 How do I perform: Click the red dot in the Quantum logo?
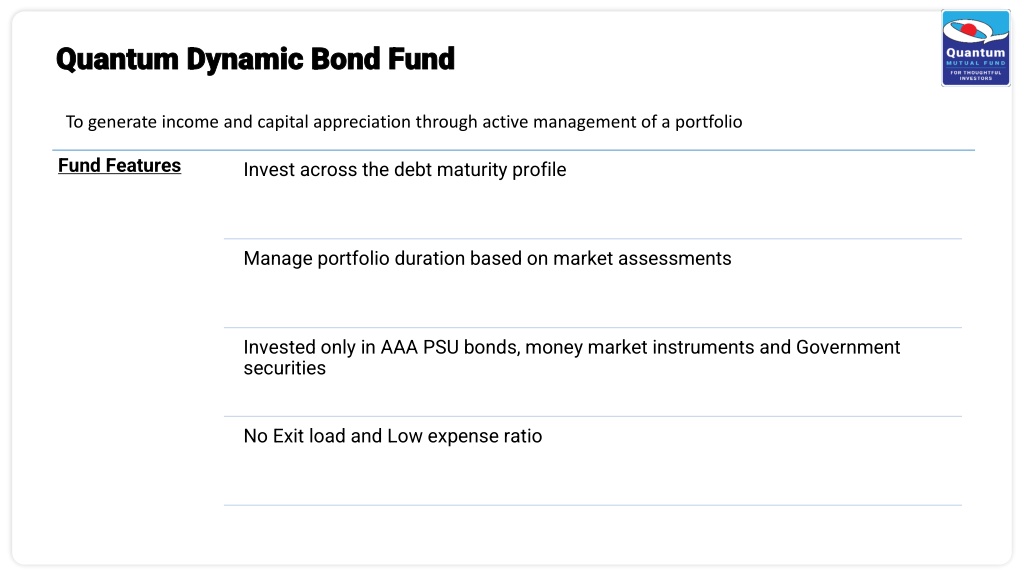click(970, 29)
